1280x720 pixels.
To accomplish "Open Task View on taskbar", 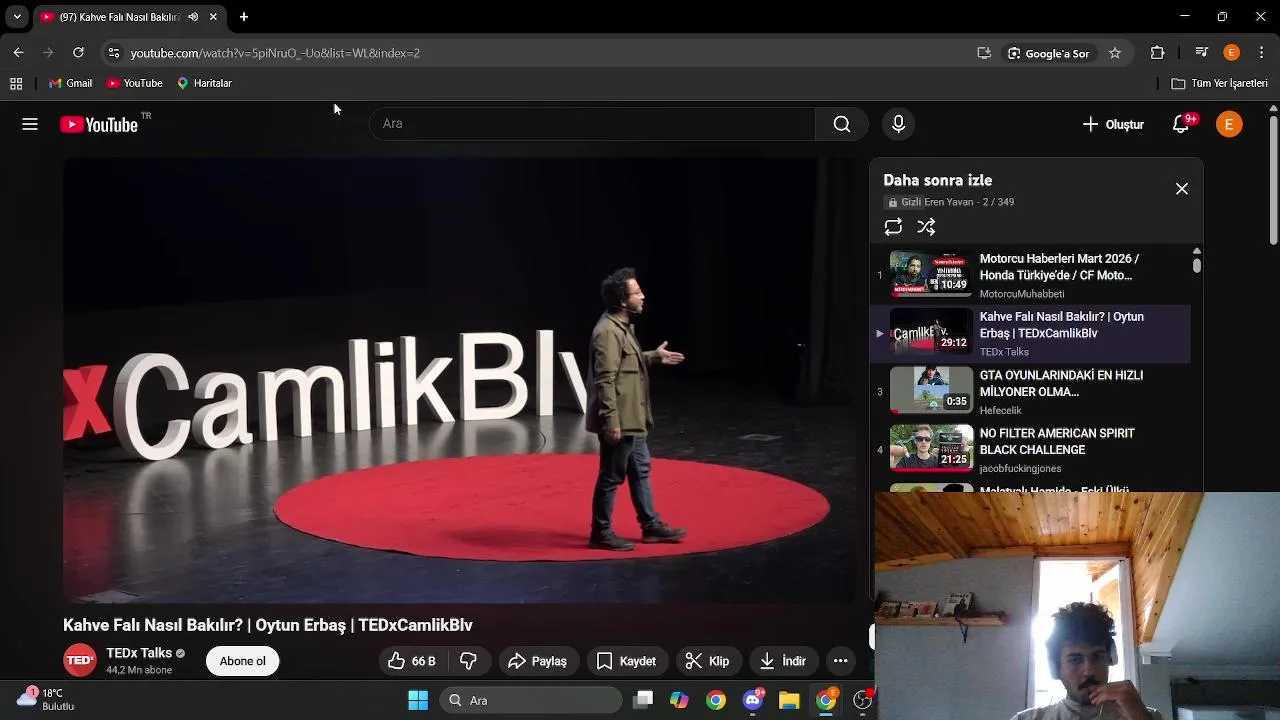I will (x=643, y=700).
